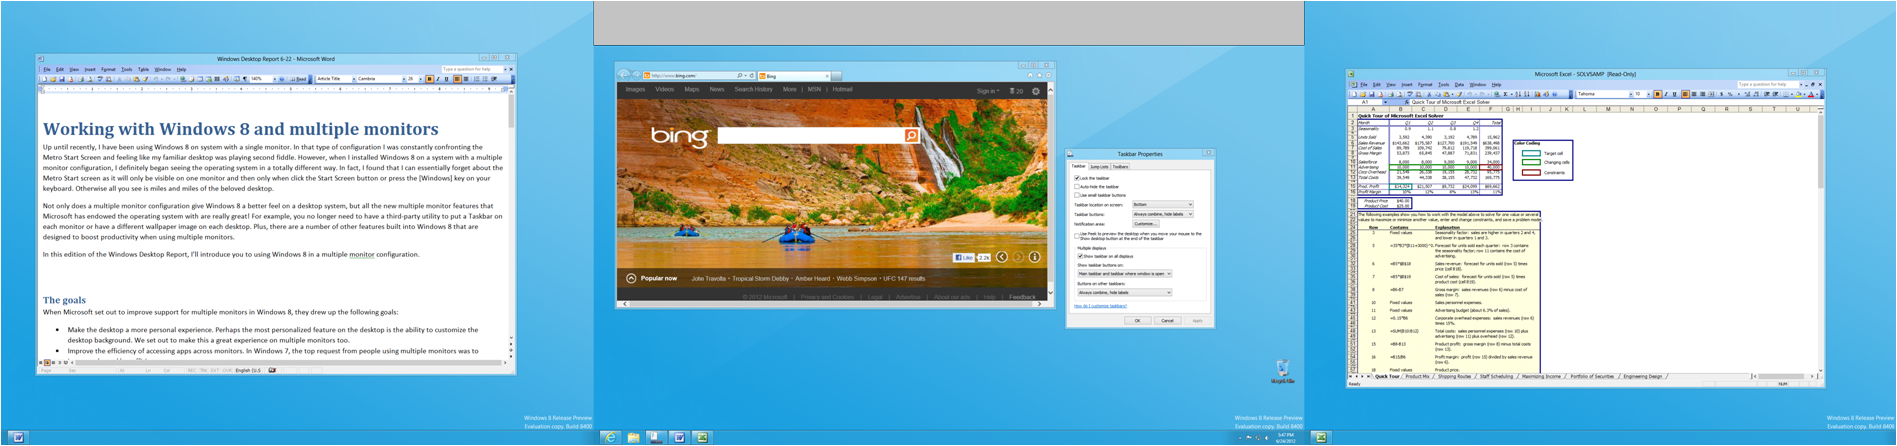Click the Save icon in Word's toolbar
The width and height of the screenshot is (1897, 446).
(61, 79)
